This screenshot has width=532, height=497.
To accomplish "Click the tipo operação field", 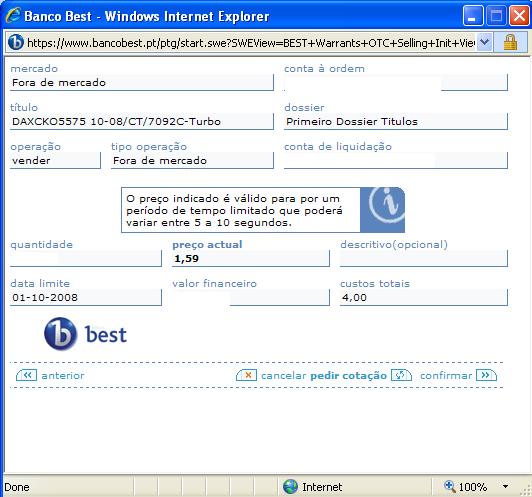I will 192,161.
